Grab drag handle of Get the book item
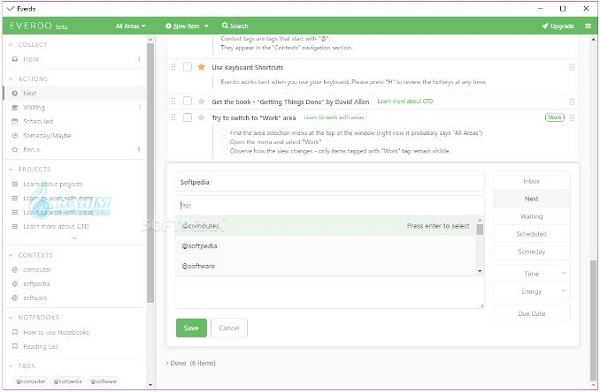 pyautogui.click(x=173, y=101)
